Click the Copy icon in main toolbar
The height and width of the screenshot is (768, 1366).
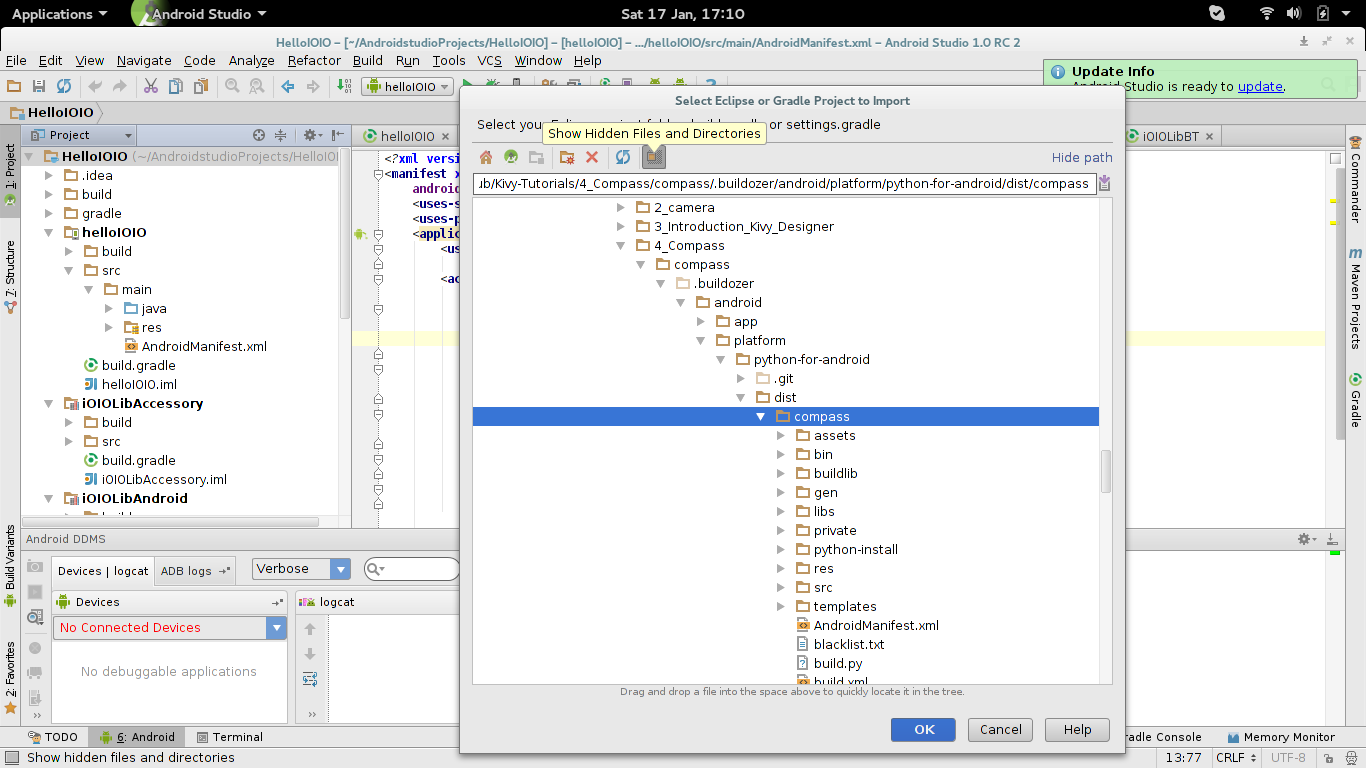tap(176, 87)
